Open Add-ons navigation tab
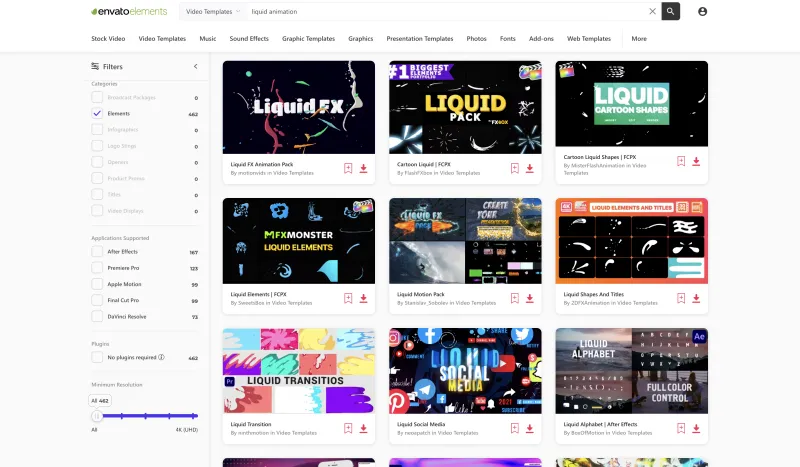The width and height of the screenshot is (800, 467). click(541, 39)
